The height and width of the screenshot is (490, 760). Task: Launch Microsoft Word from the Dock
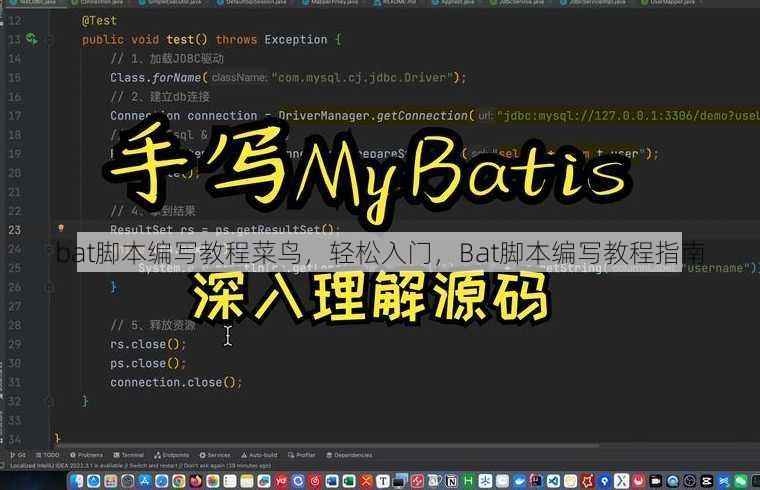pyautogui.click(x=332, y=481)
